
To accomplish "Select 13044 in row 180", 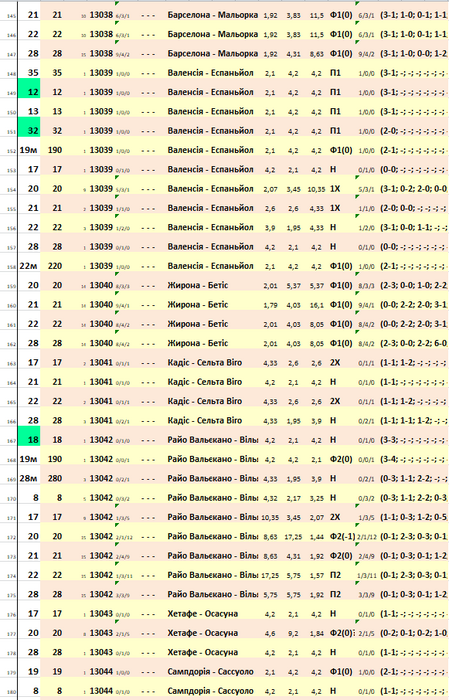I will [x=101, y=691].
